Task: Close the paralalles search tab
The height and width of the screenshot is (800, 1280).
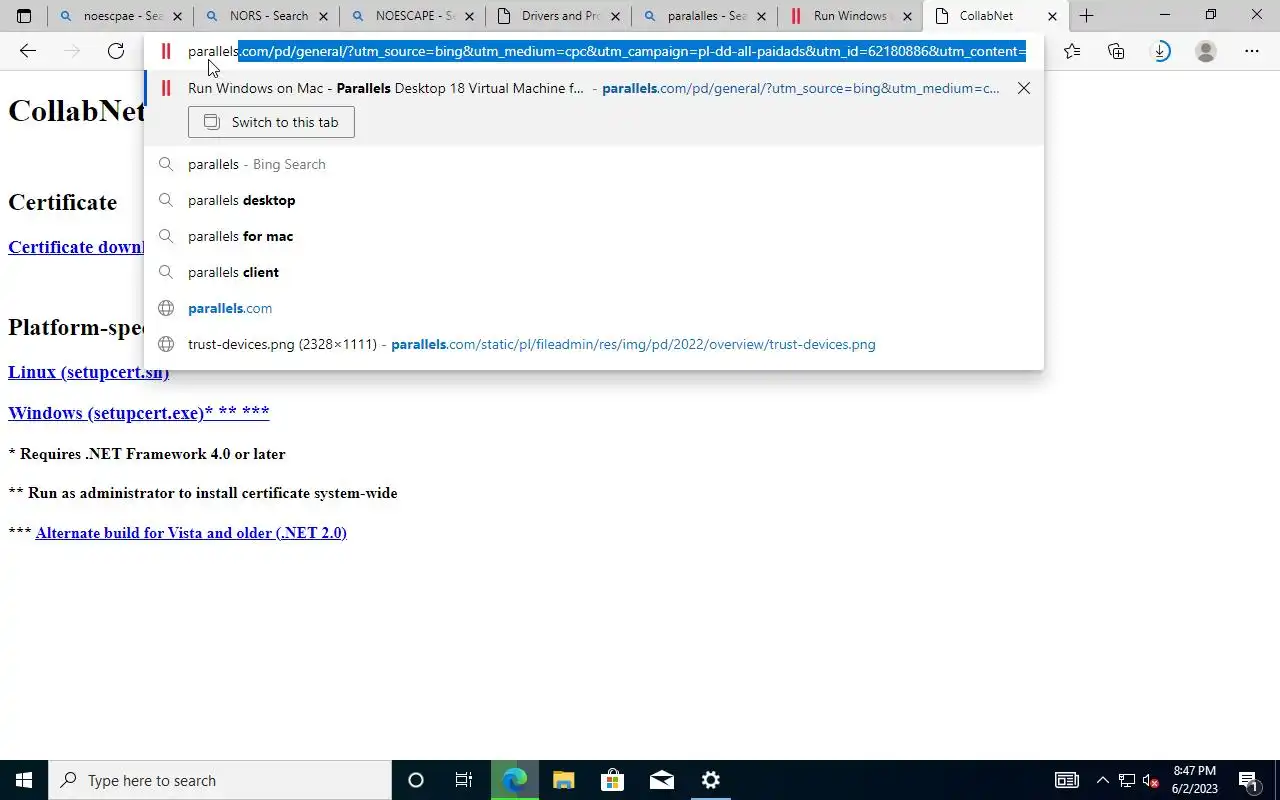Action: (761, 16)
